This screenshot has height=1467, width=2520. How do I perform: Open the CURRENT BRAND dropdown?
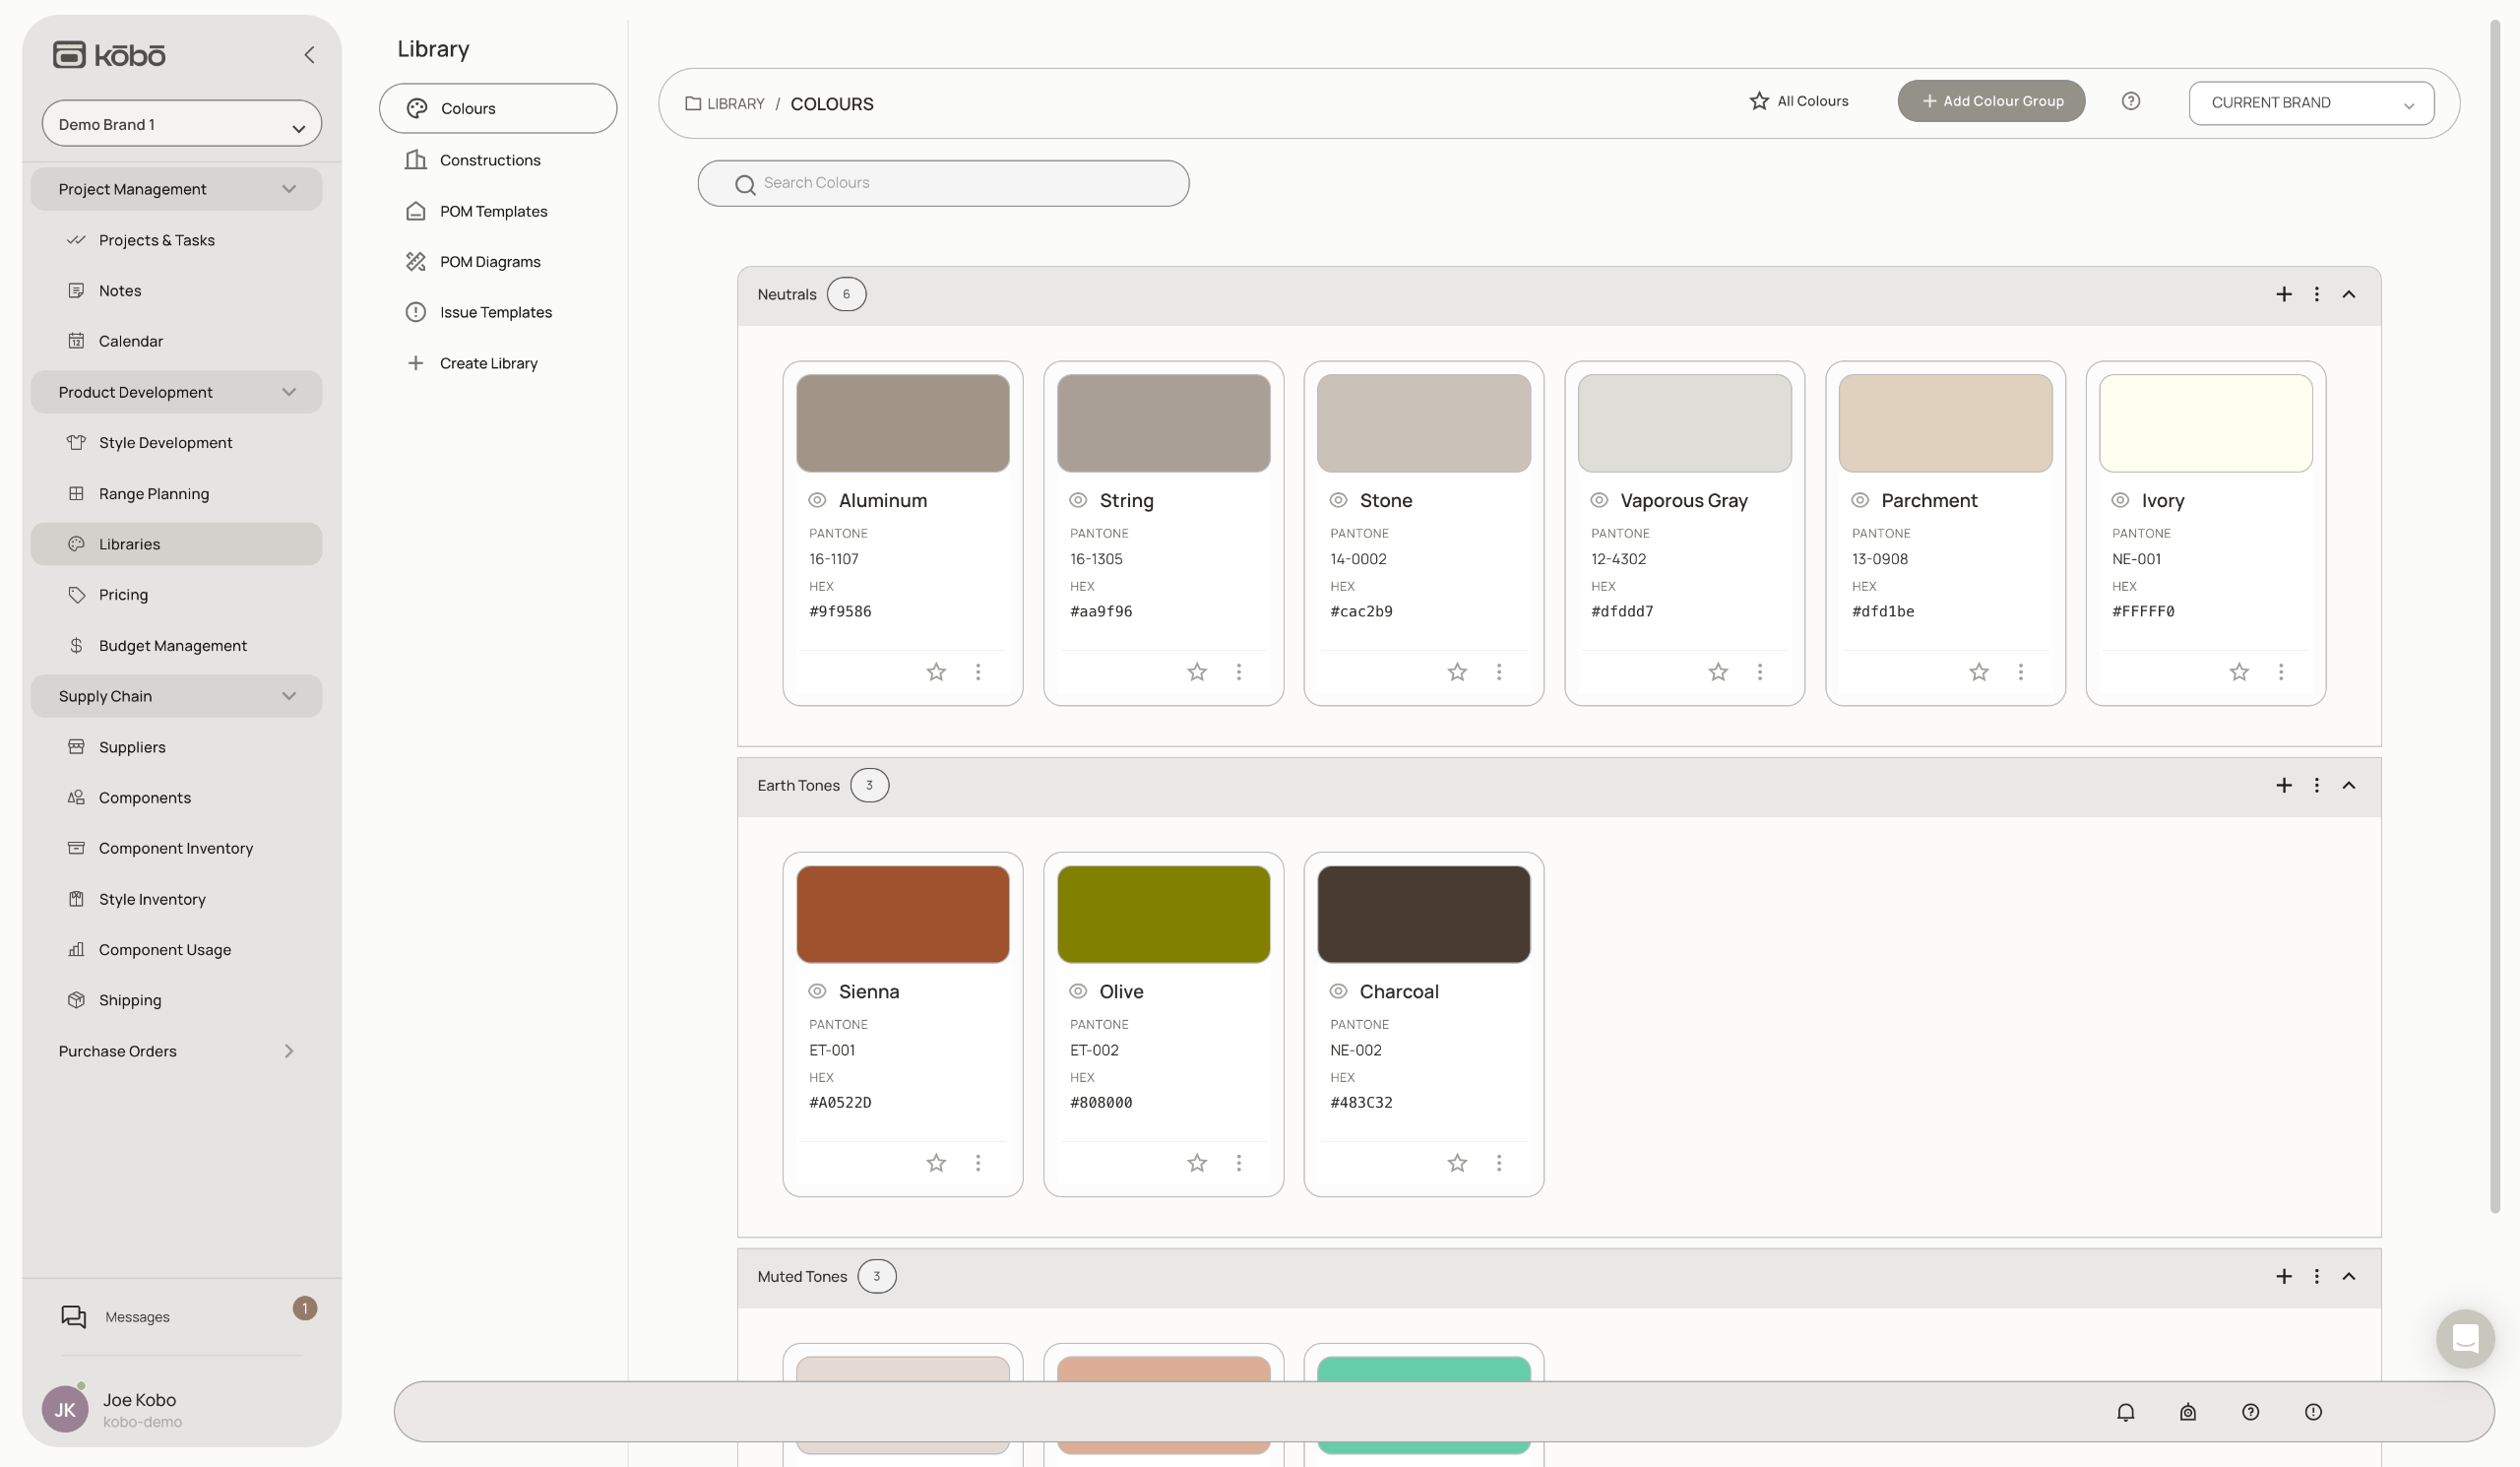coord(2310,103)
